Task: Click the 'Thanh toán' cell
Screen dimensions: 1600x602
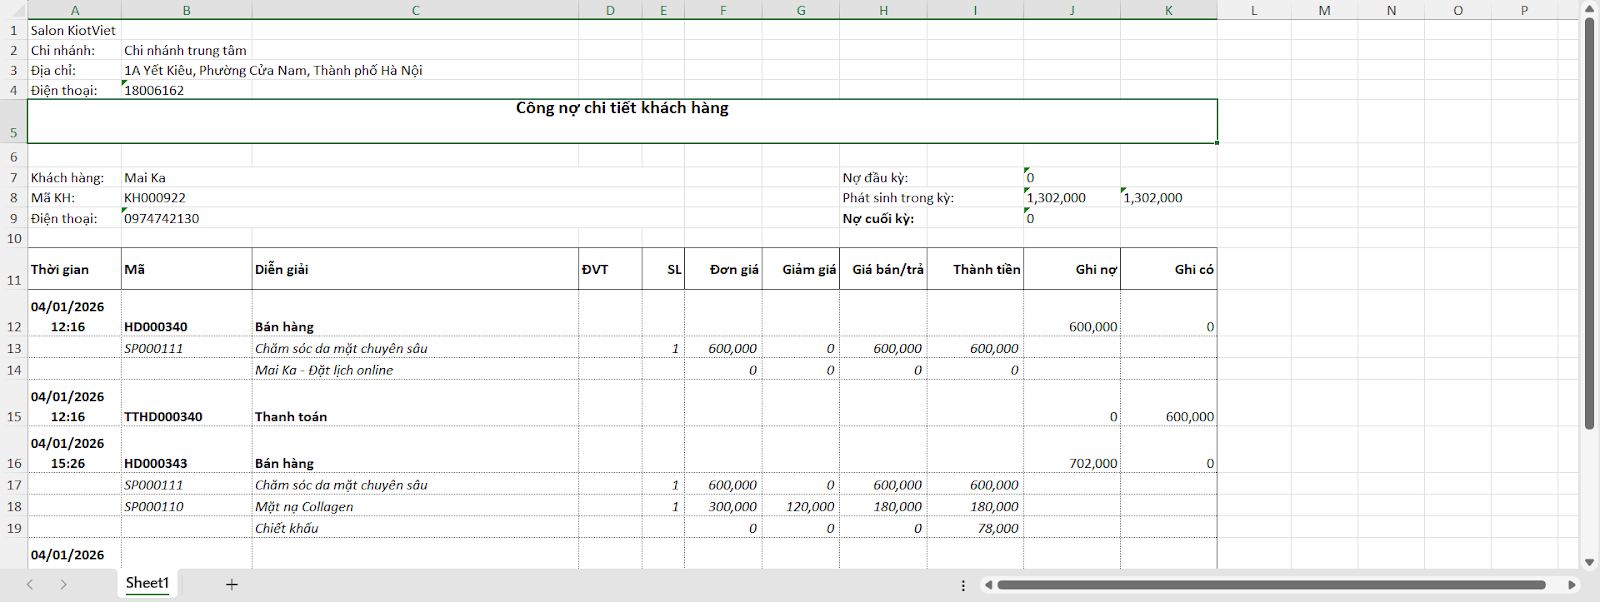Action: [x=415, y=404]
